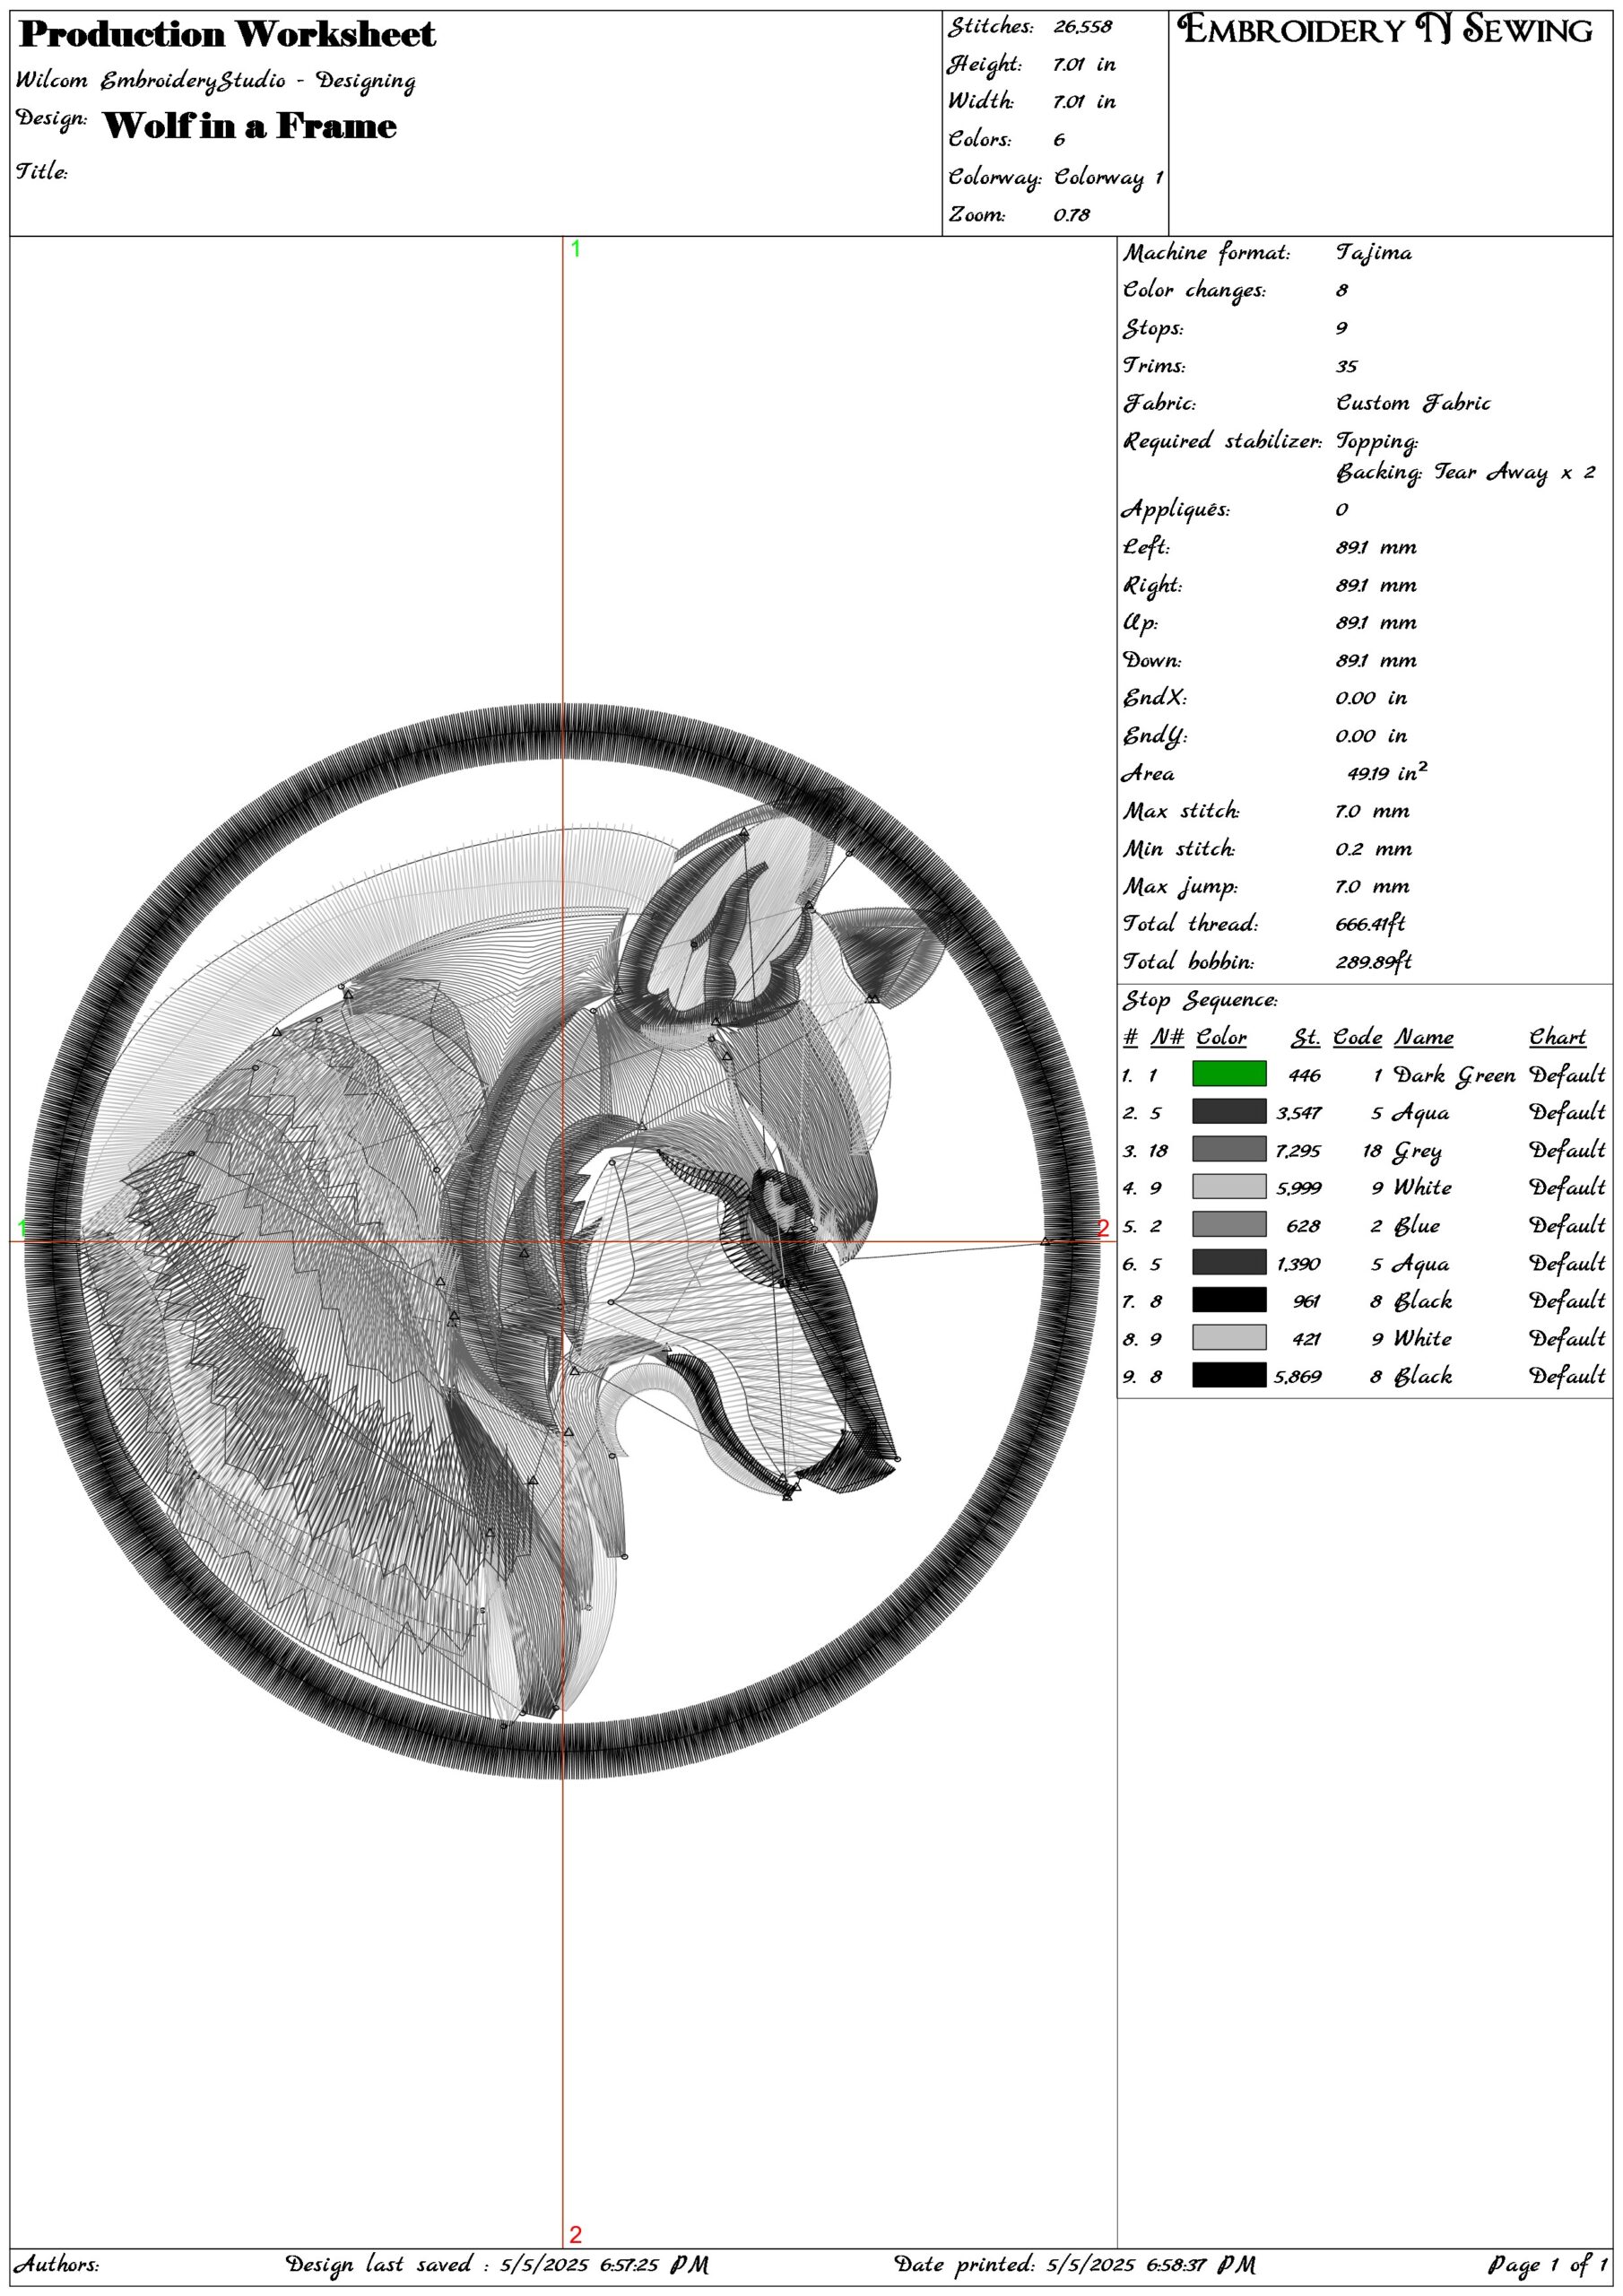
Task: Select the Total bobbin value "289.89ft"
Action: tap(1373, 962)
